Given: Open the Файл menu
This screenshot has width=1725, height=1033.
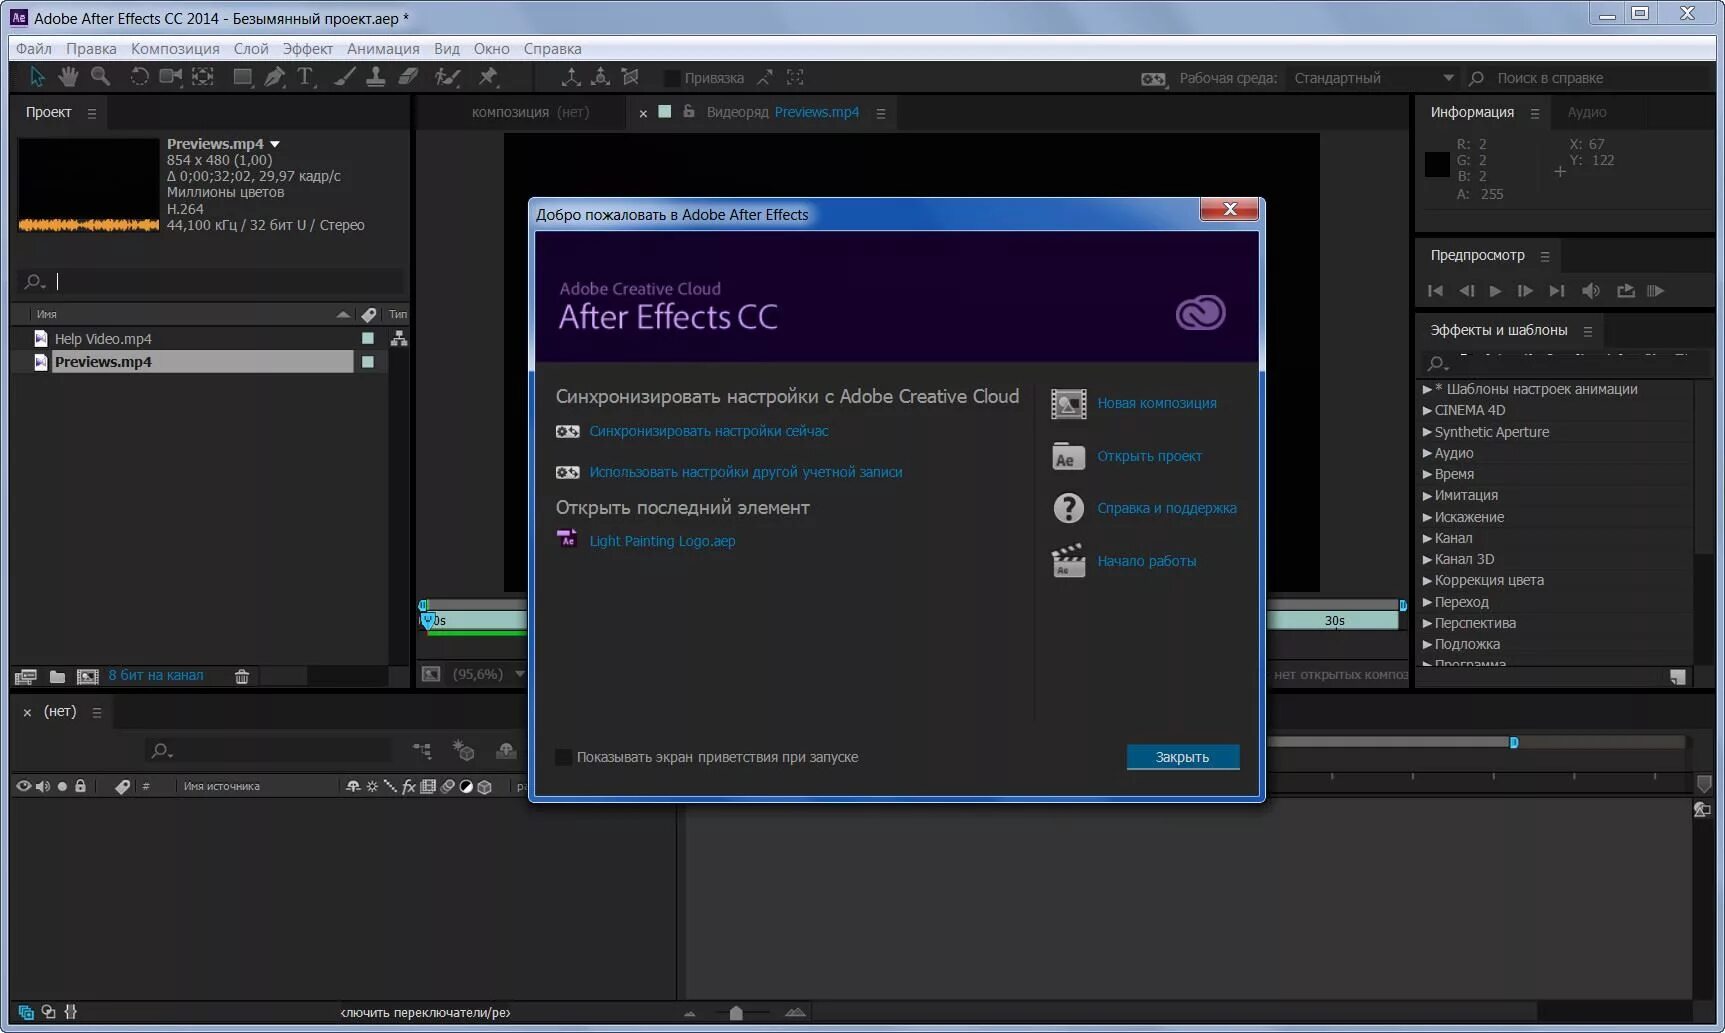Looking at the screenshot, I should click(x=34, y=49).
